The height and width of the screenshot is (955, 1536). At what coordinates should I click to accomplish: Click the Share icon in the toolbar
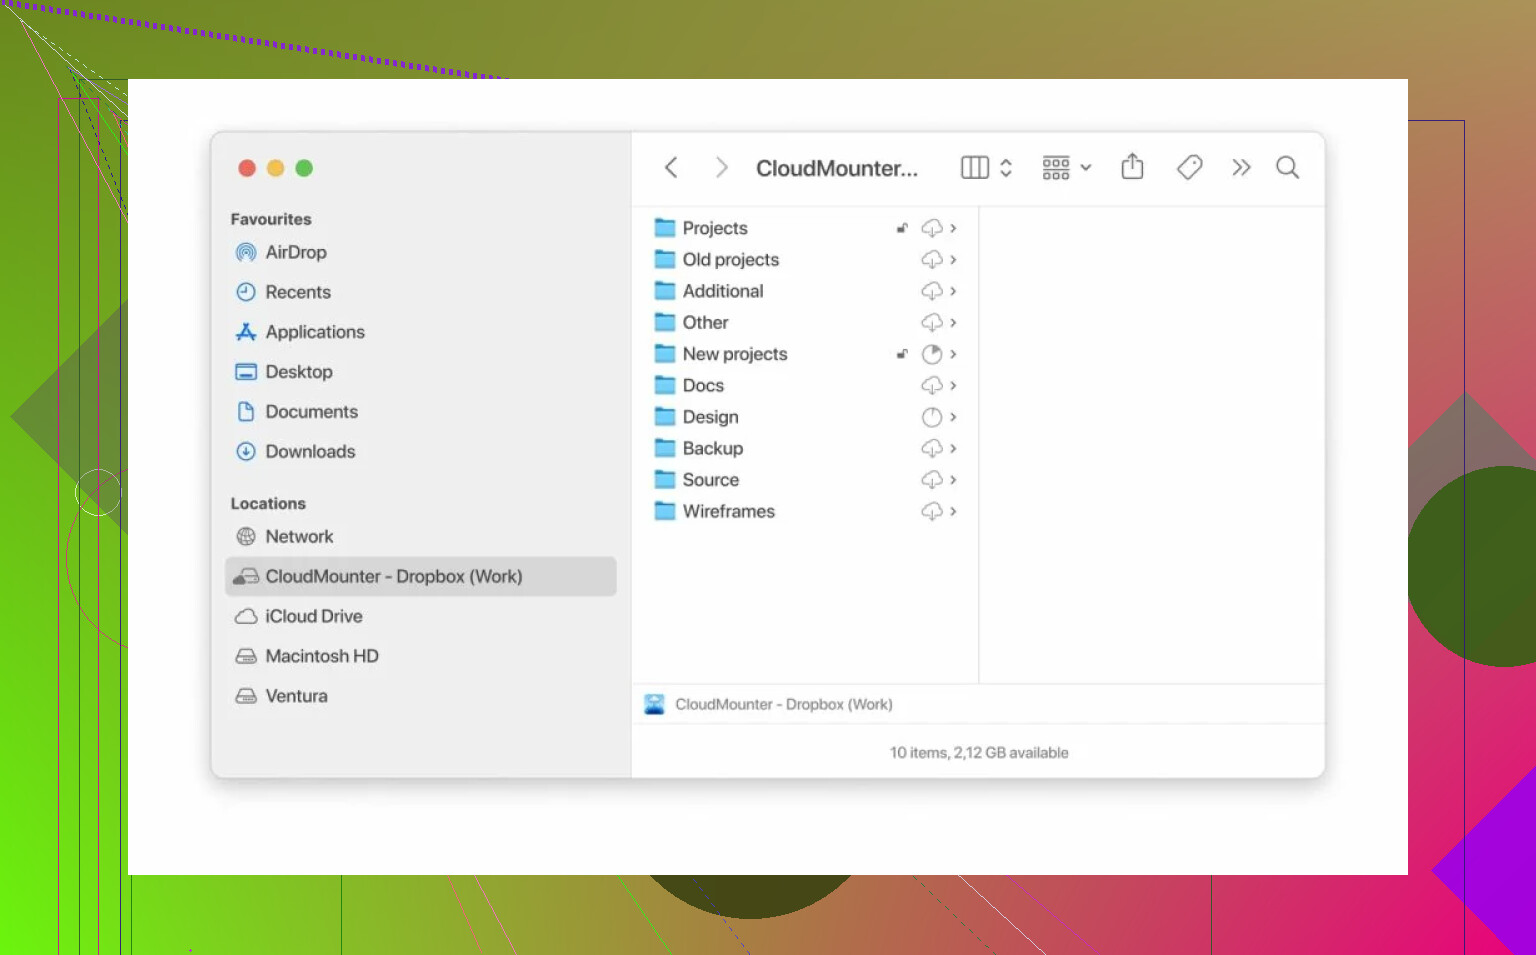tap(1132, 167)
